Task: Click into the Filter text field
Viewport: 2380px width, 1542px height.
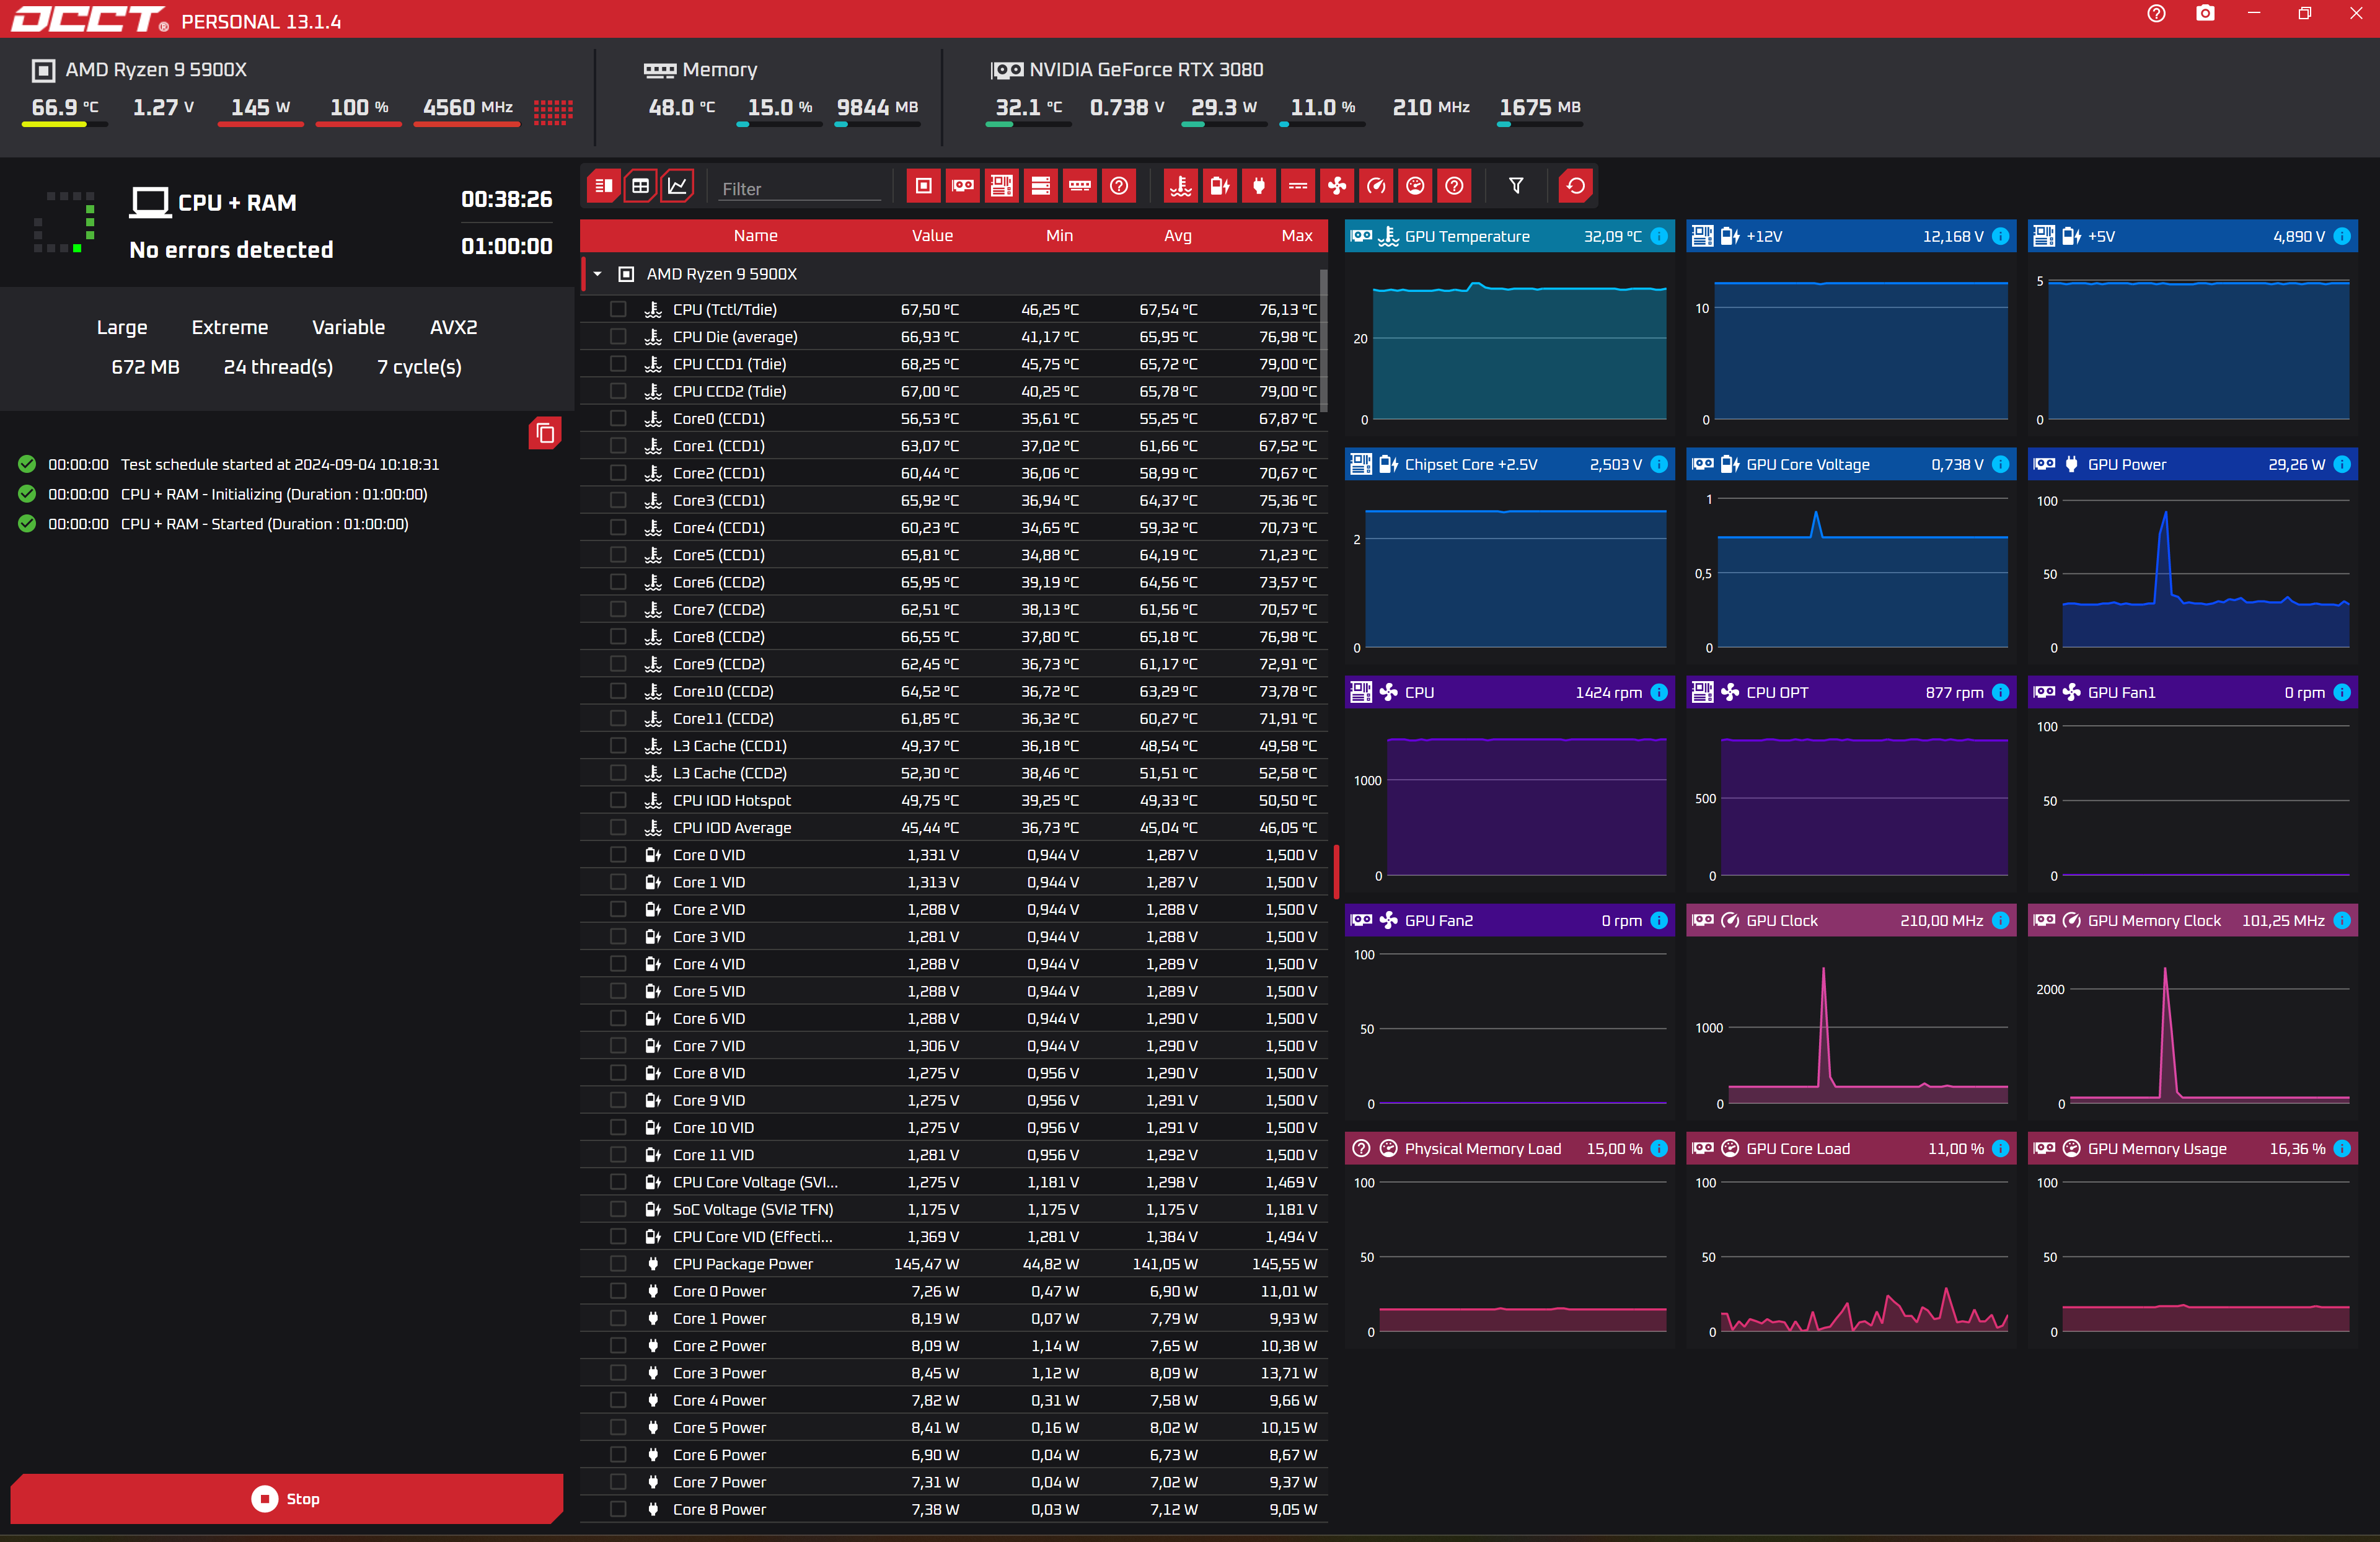Action: (800, 189)
